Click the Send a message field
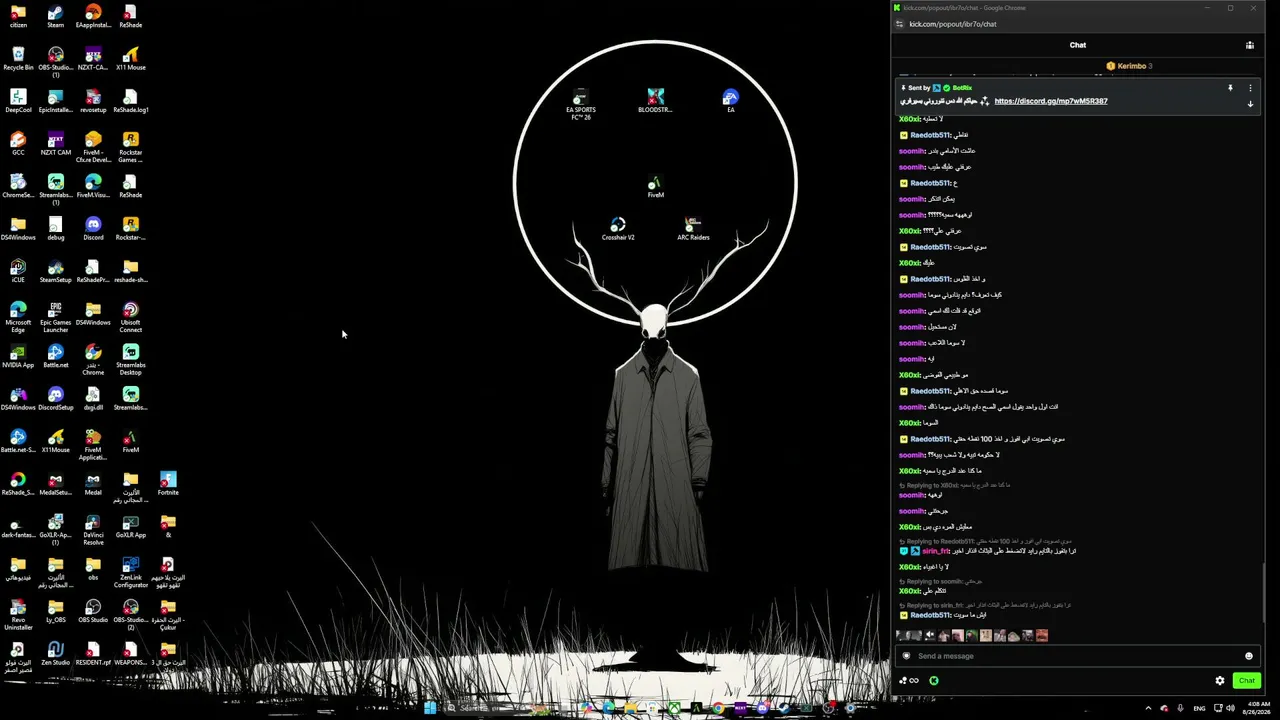Screen dimensions: 1280x720 pos(1076,656)
